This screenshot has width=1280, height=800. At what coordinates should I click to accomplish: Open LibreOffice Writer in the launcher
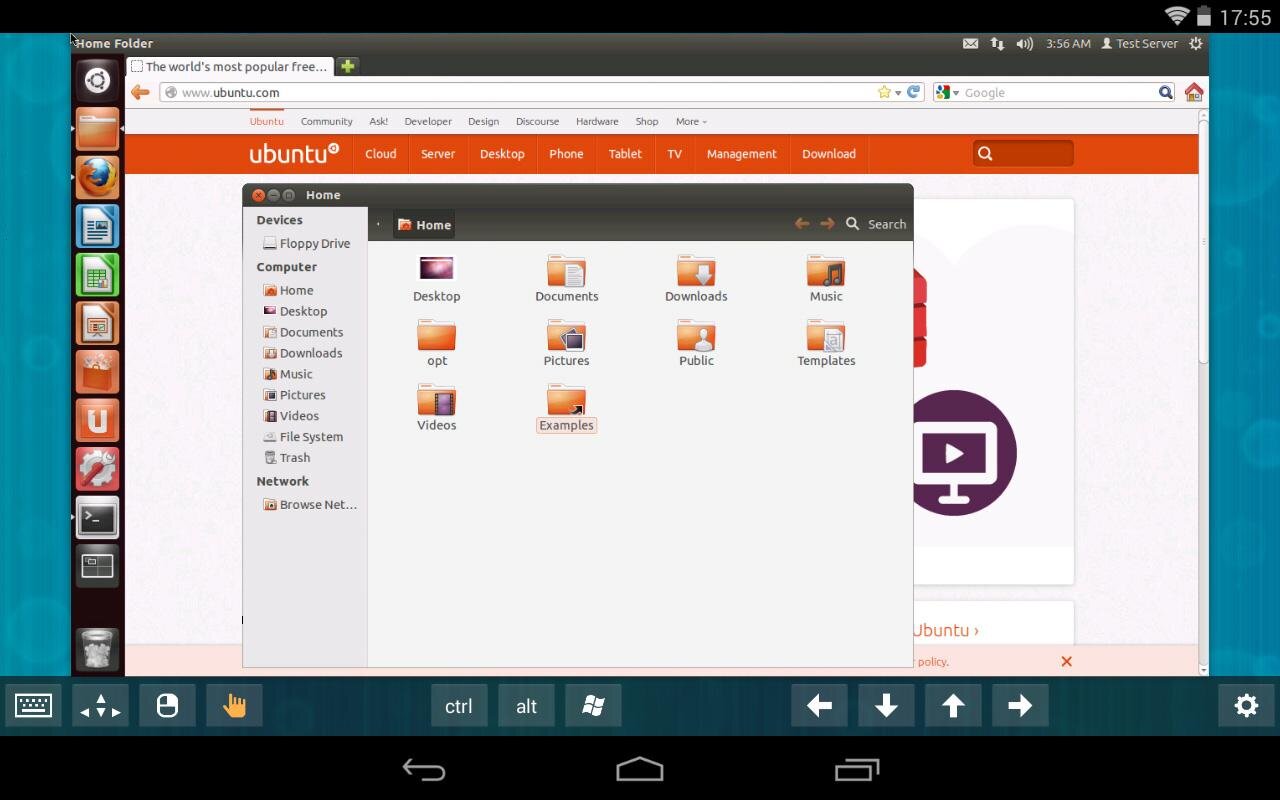[x=97, y=227]
